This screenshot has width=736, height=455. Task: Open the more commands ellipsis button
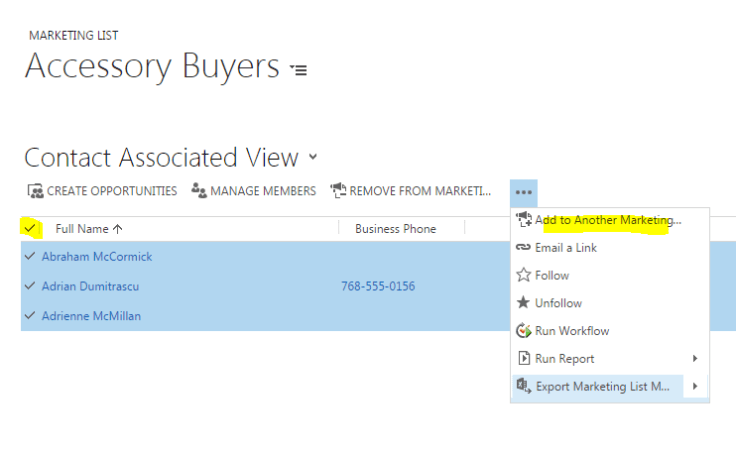(x=524, y=192)
